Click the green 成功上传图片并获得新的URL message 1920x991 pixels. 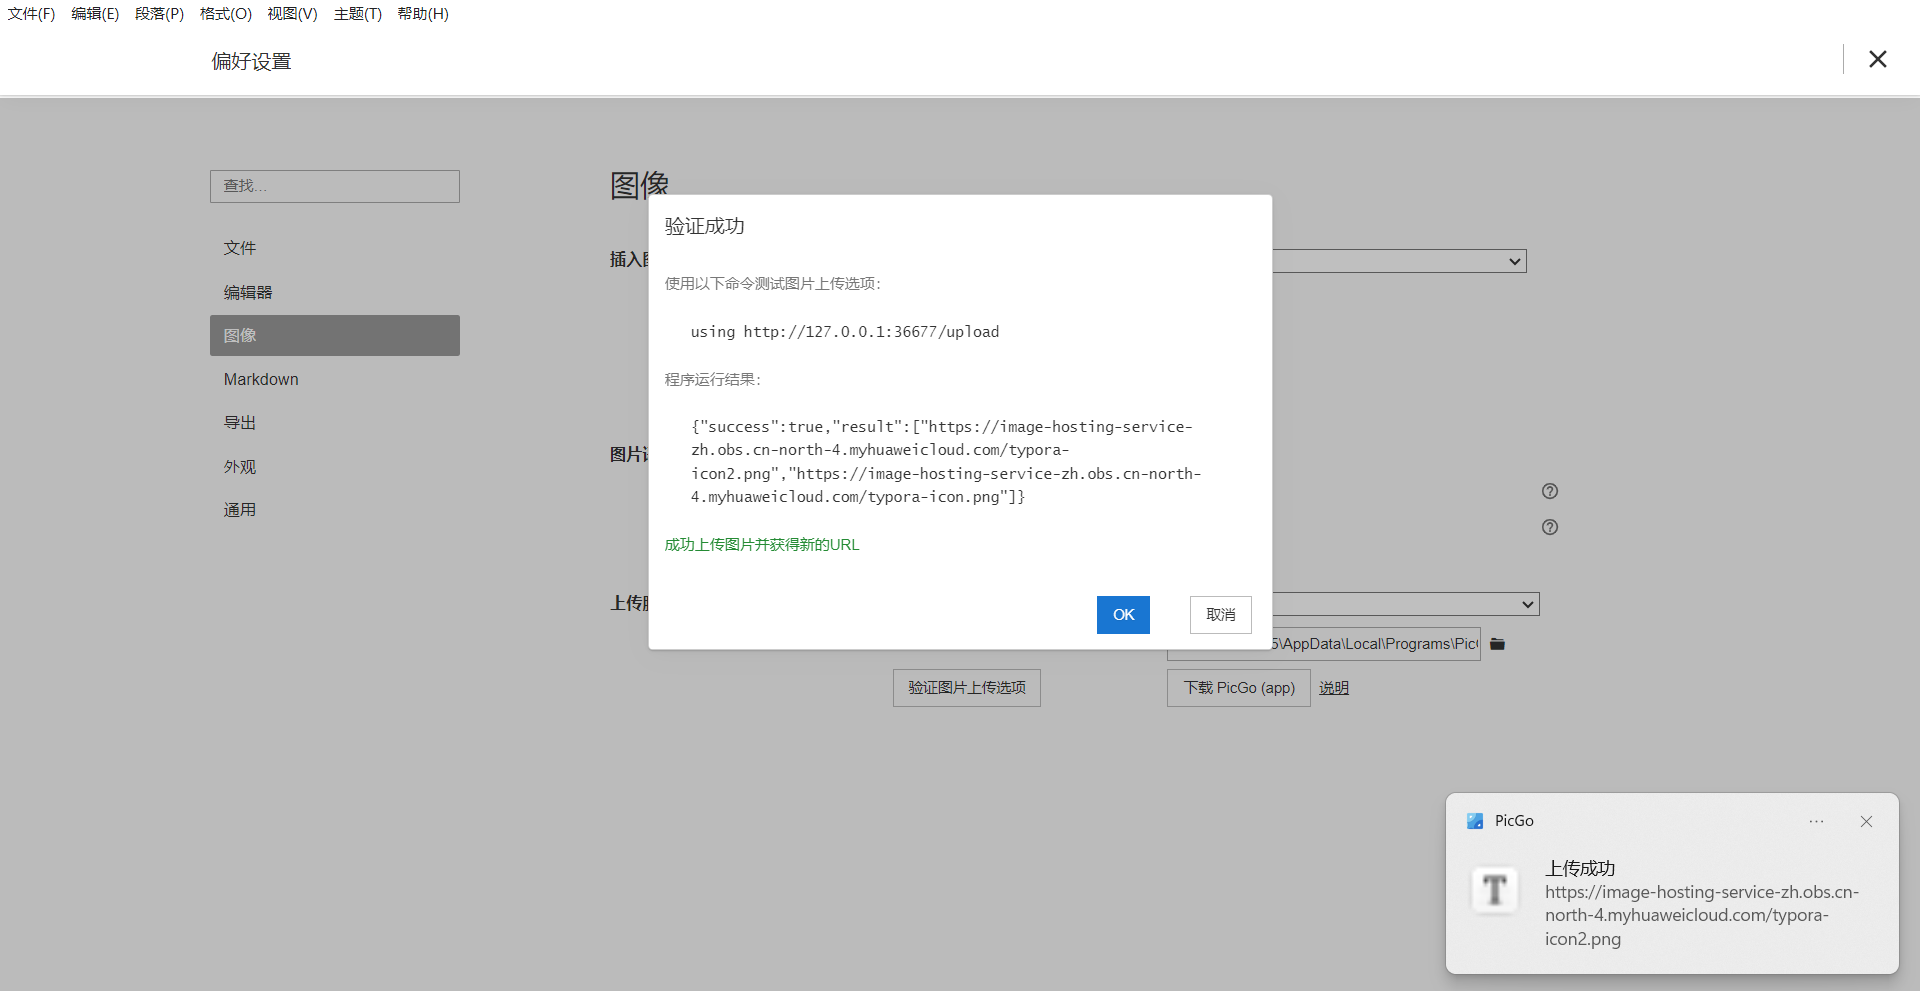[x=762, y=545]
